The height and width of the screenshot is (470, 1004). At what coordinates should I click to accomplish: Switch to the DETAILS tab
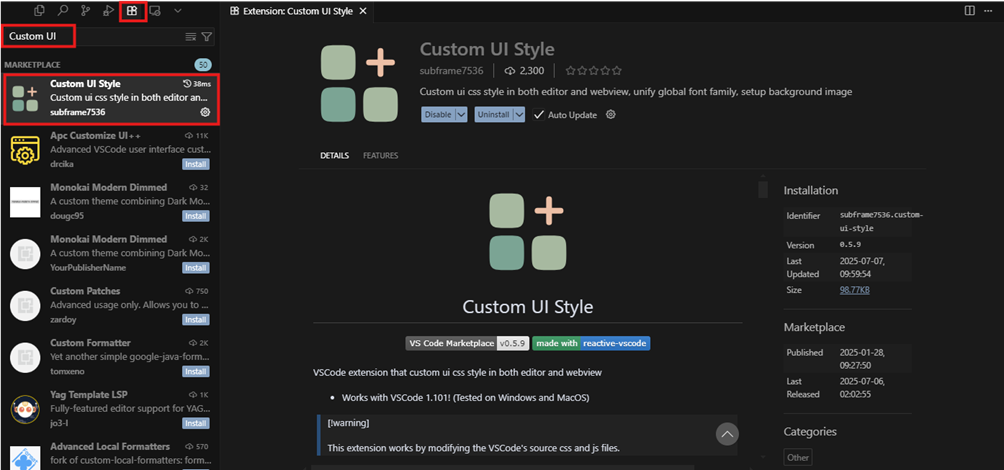click(335, 156)
